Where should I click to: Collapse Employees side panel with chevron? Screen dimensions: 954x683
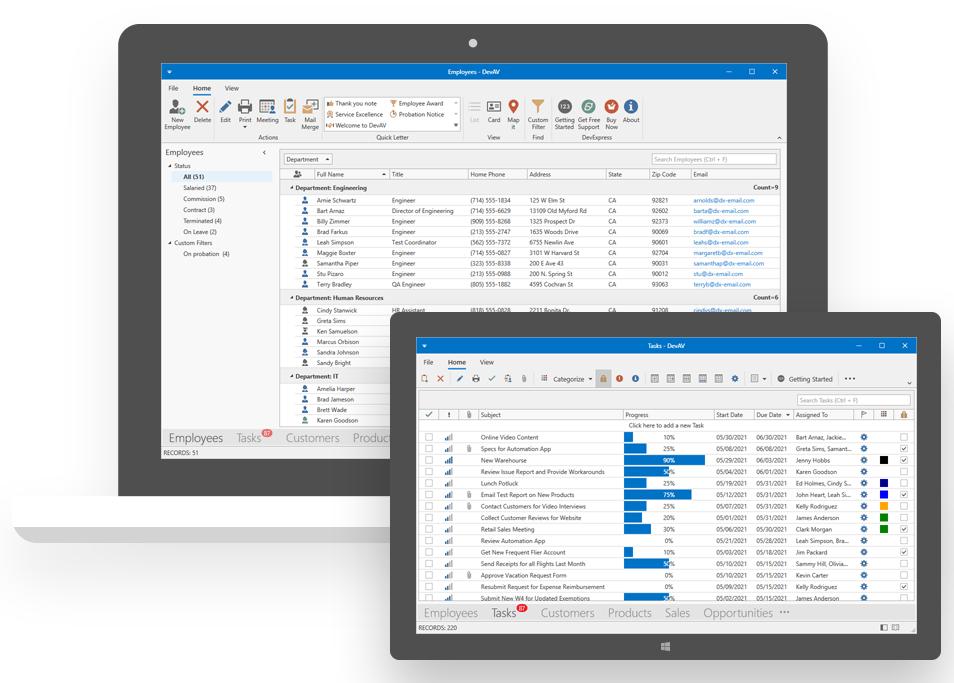pos(264,153)
